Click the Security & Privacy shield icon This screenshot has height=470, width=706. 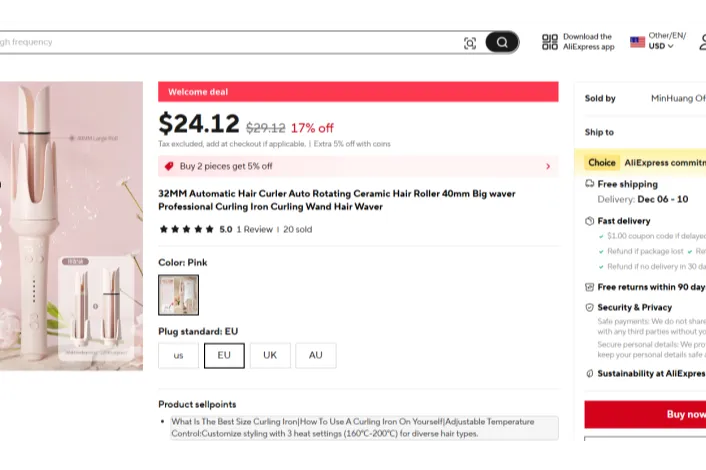pos(589,307)
